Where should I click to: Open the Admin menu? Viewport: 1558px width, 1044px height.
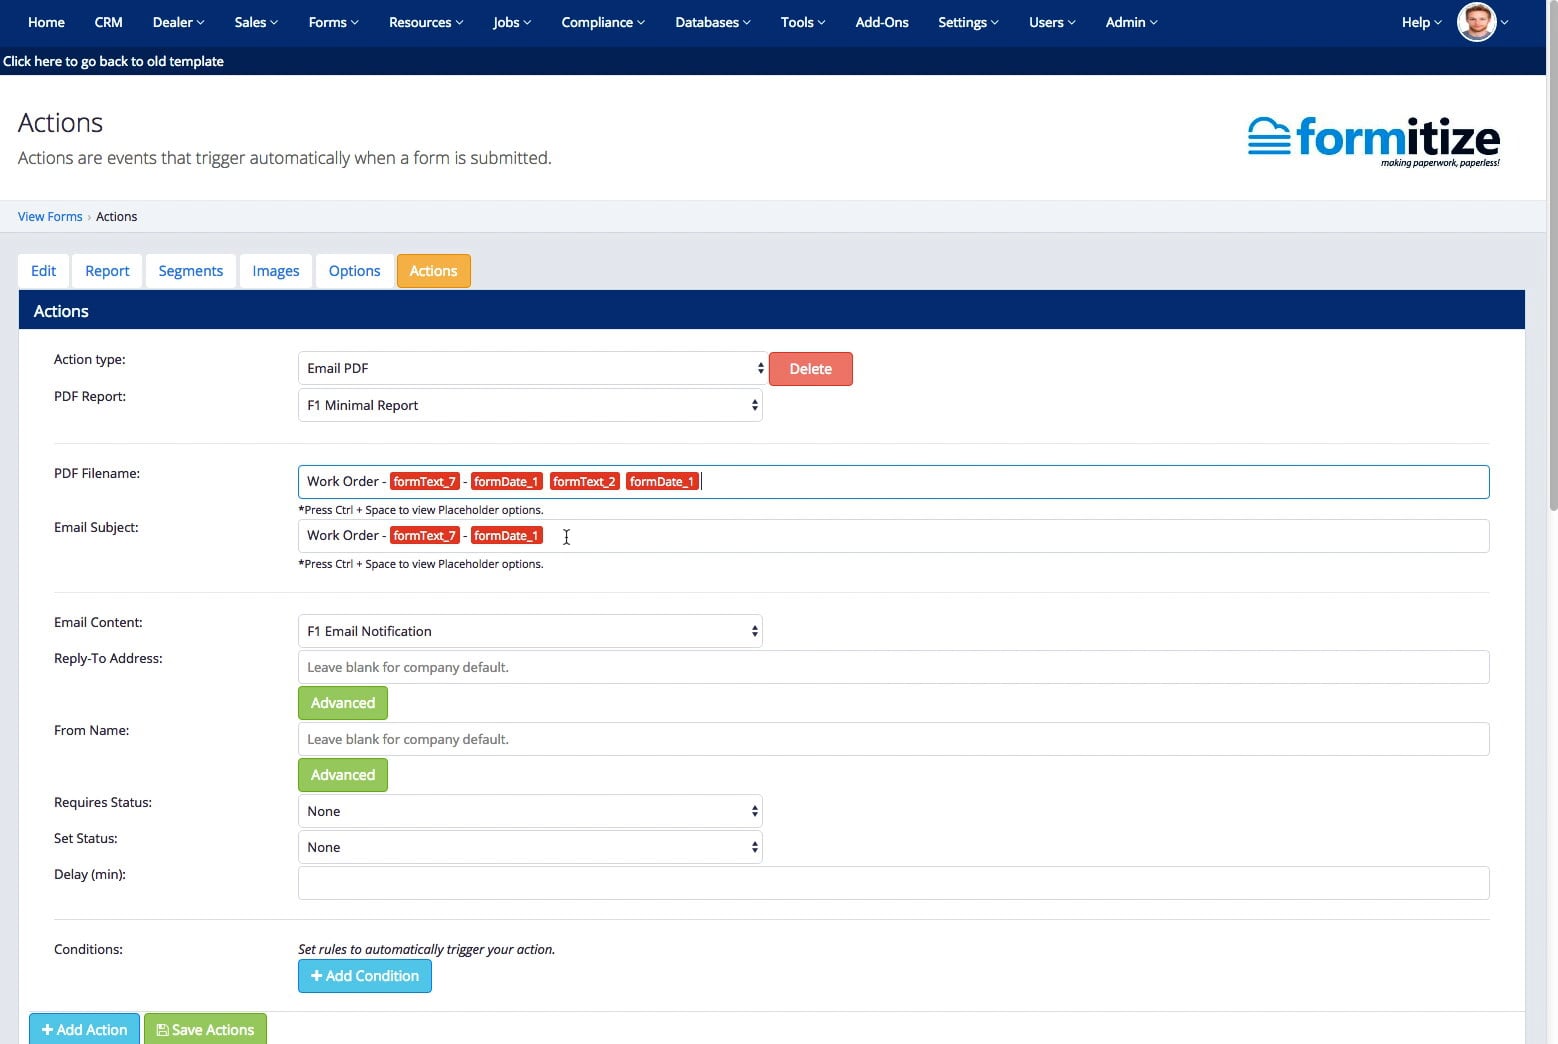coord(1131,22)
